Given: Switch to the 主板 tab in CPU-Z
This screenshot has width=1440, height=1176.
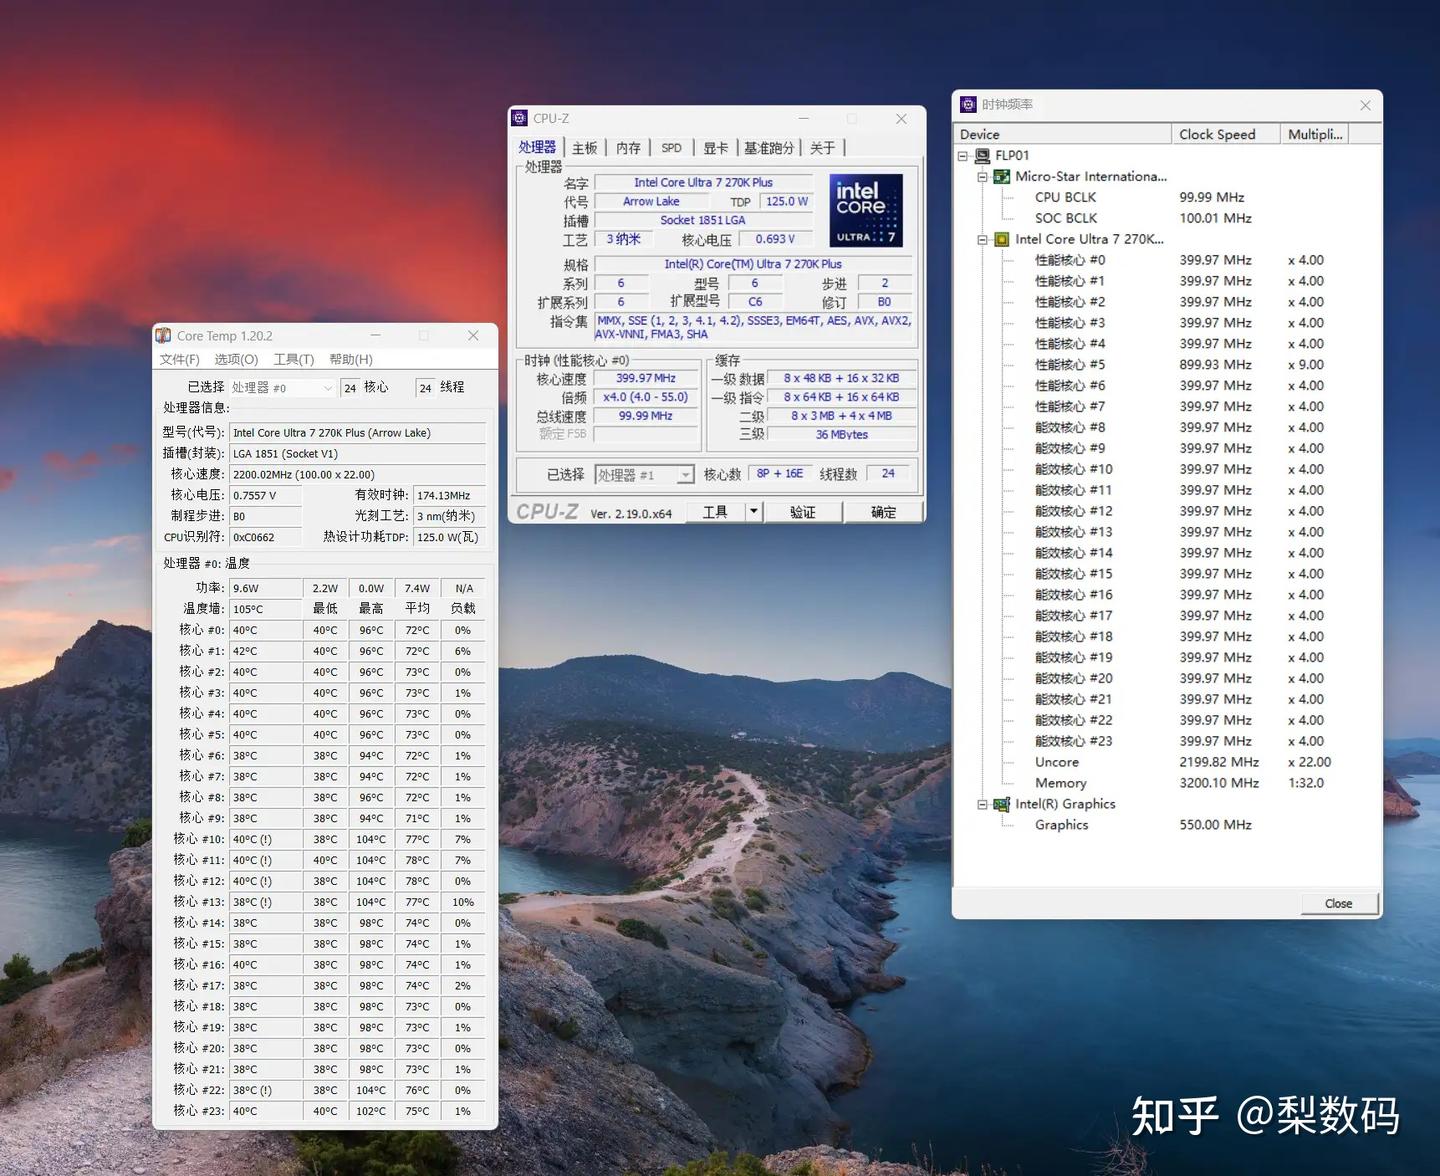Looking at the screenshot, I should point(585,148).
